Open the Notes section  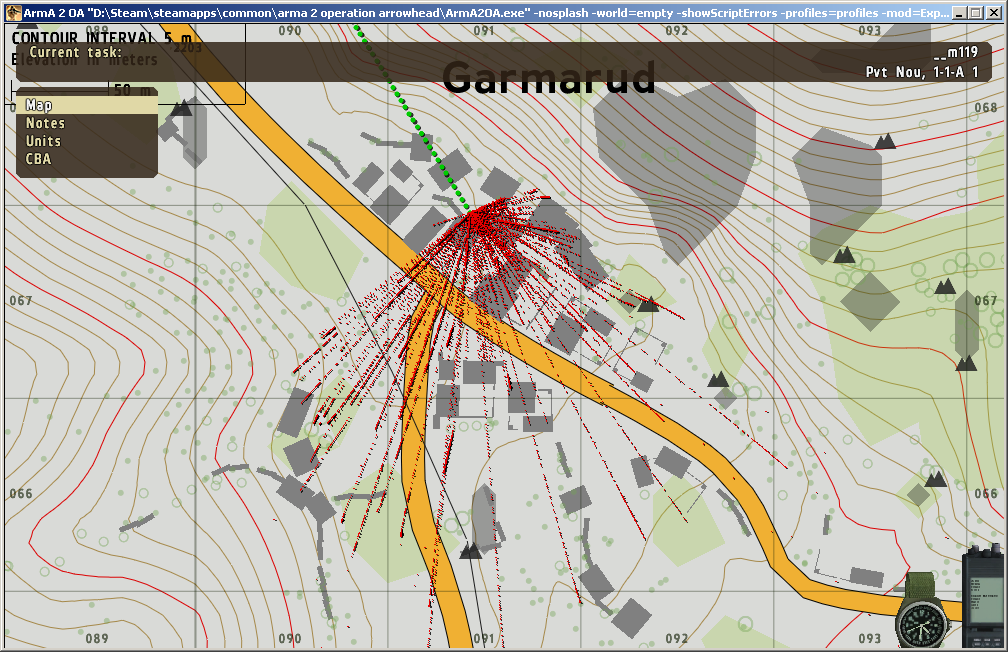tap(45, 123)
